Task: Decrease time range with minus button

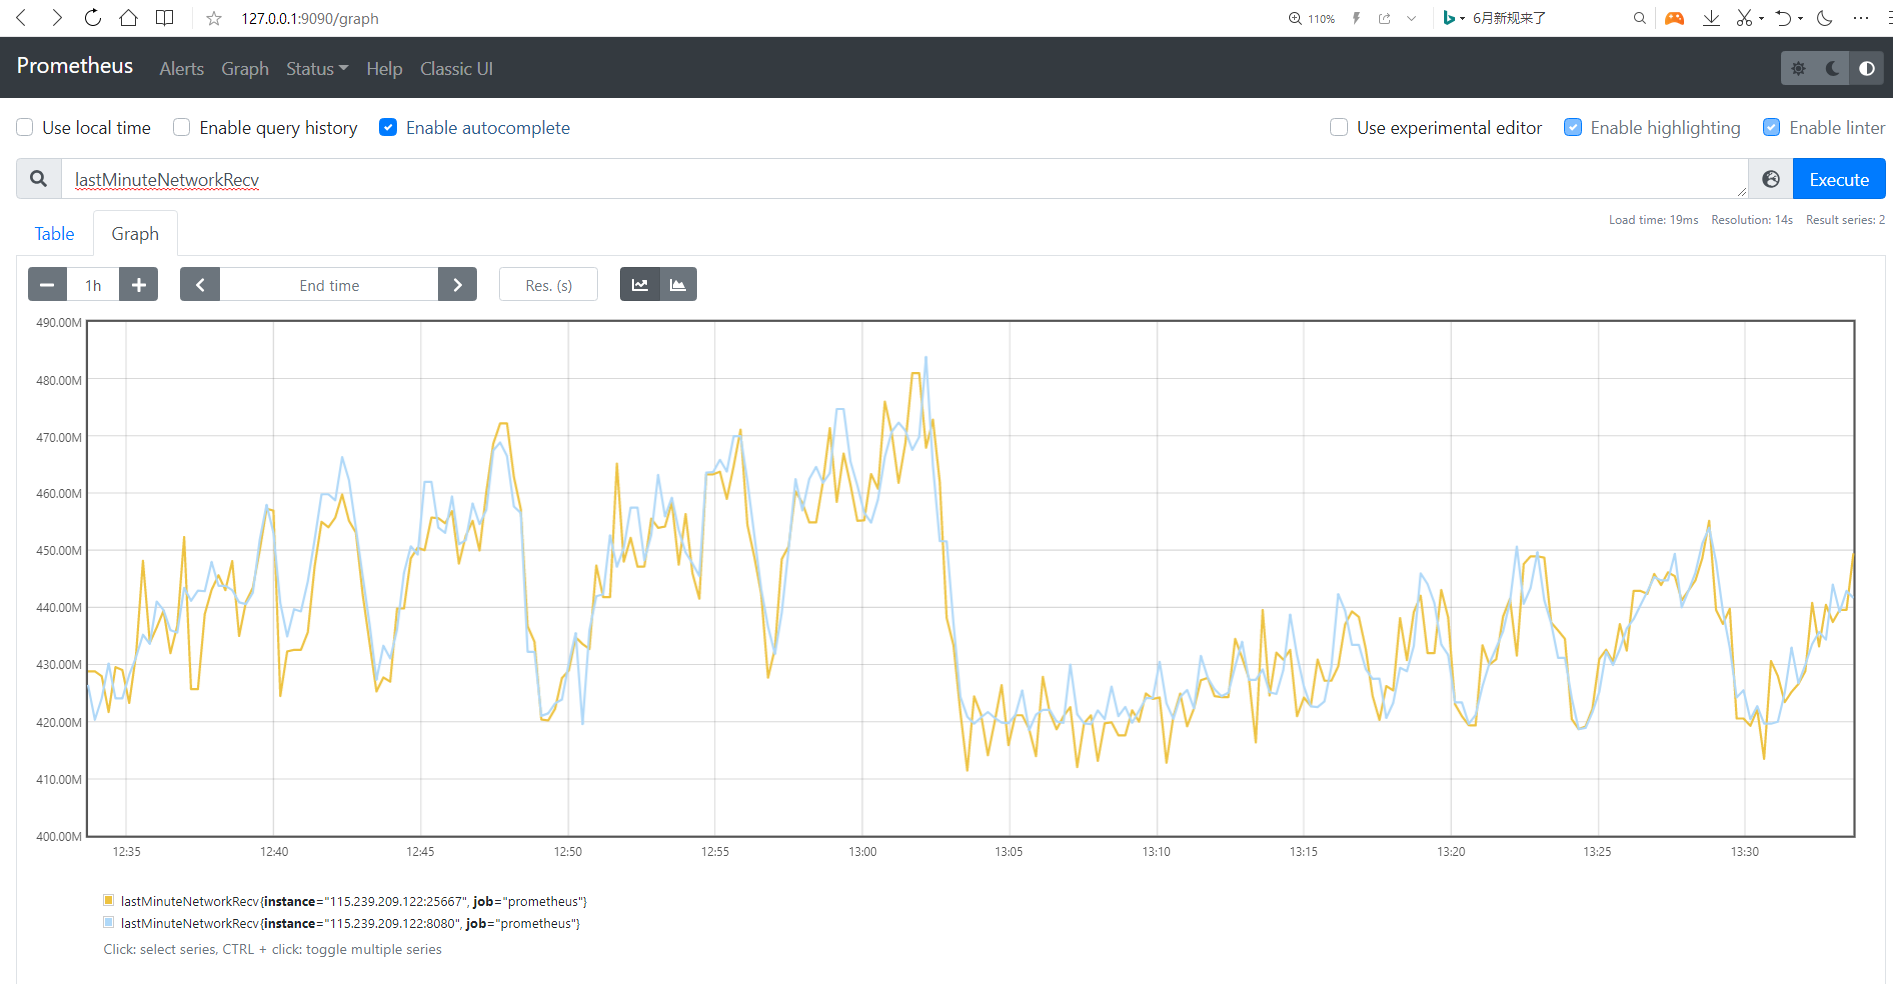Action: 47,285
